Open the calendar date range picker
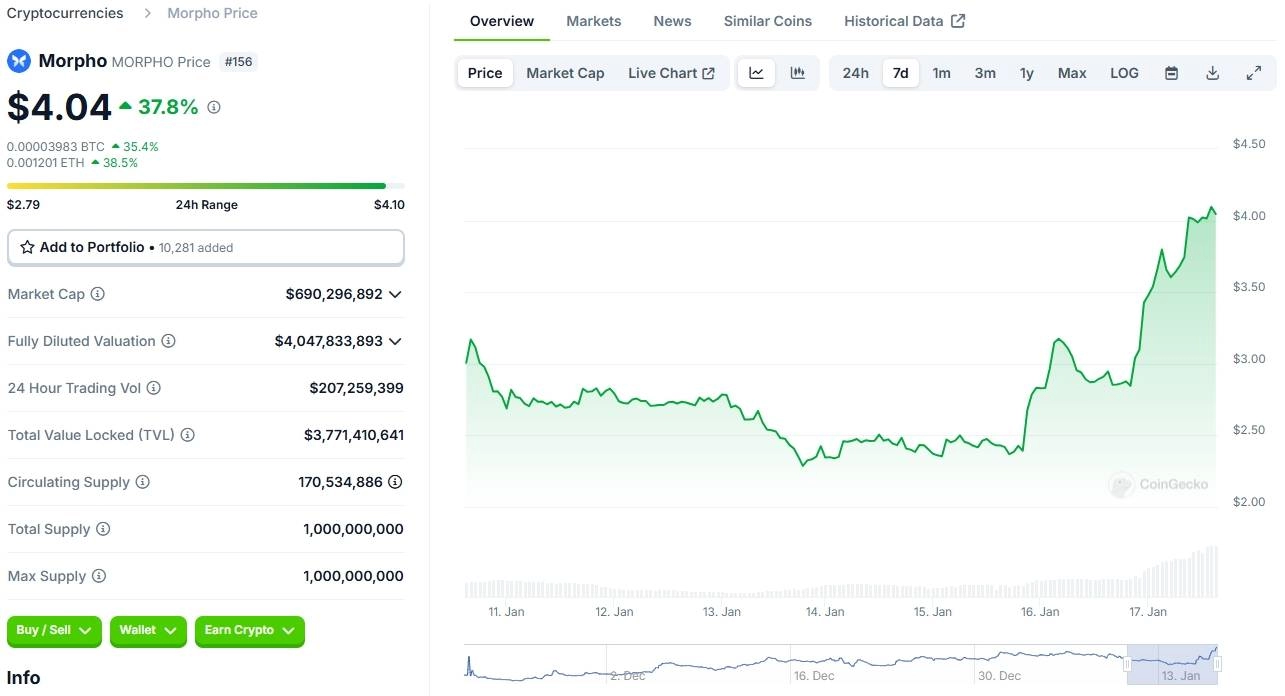 pos(1171,73)
